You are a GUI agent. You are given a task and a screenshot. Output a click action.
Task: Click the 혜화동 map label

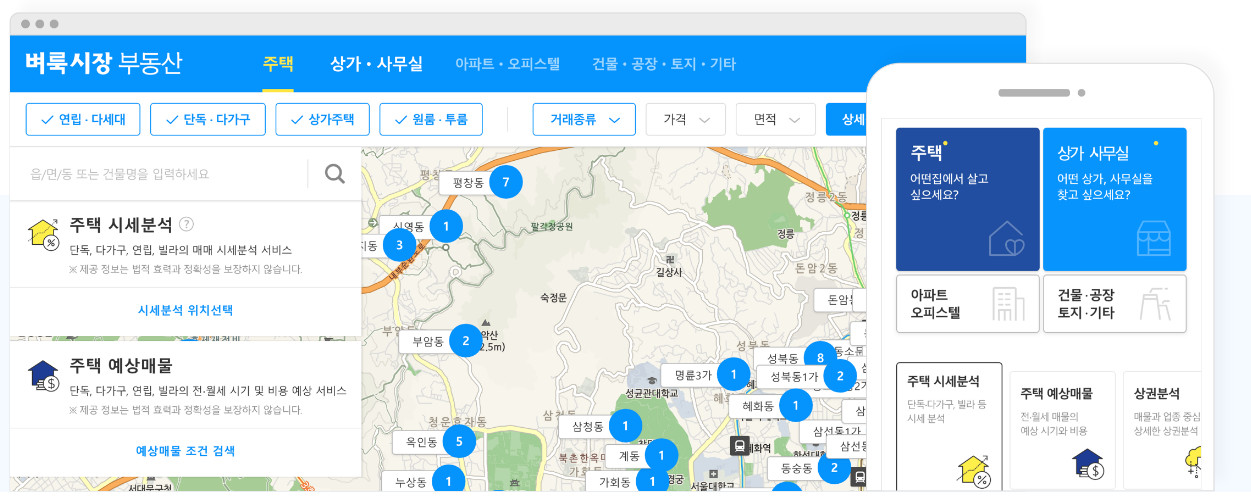pyautogui.click(x=758, y=406)
